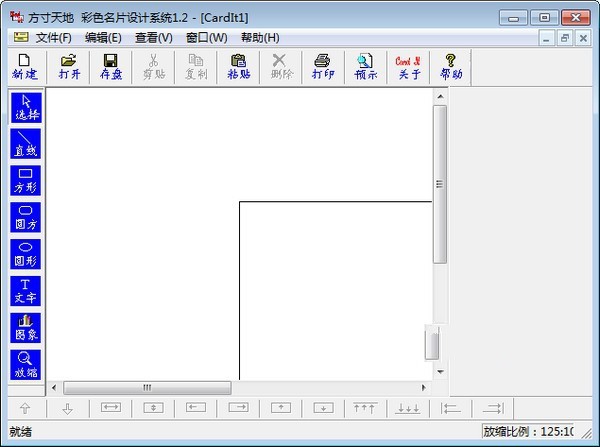Image resolution: width=600 pixels, height=447 pixels.
Task: Restore the inner CardIt1 document window
Action: 565,38
